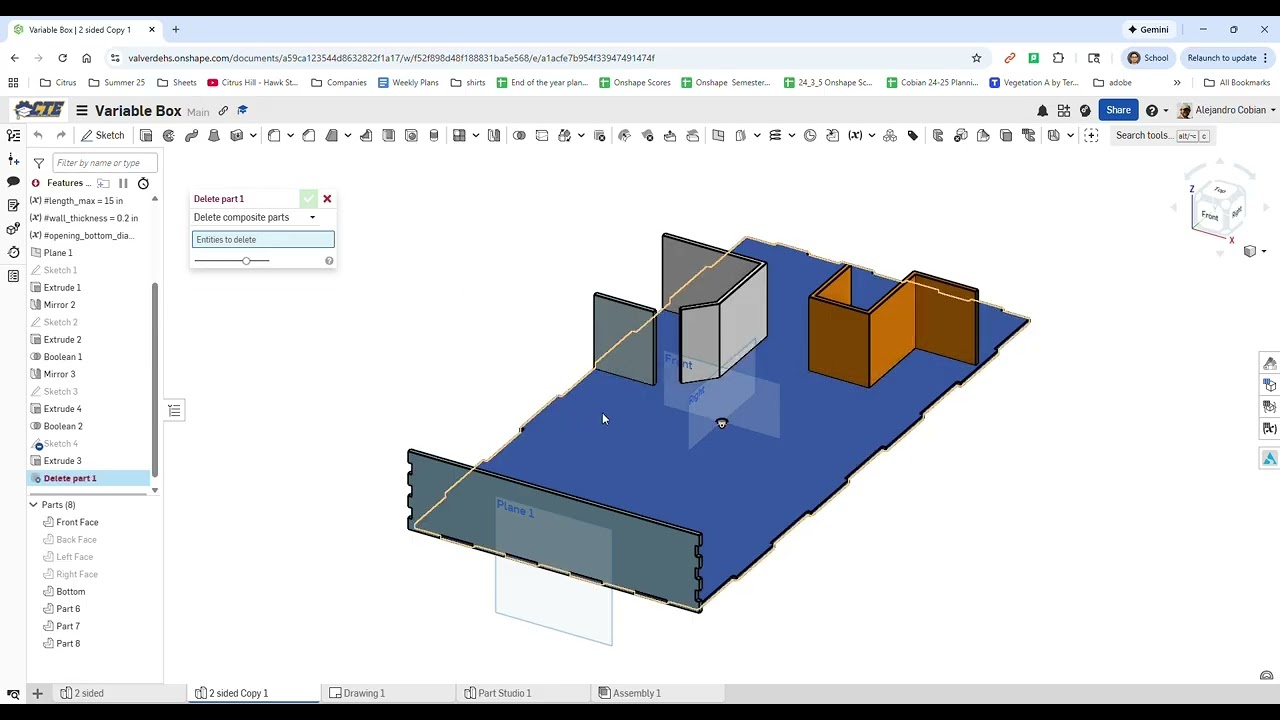Click the education graduation cap icon

coord(242,111)
